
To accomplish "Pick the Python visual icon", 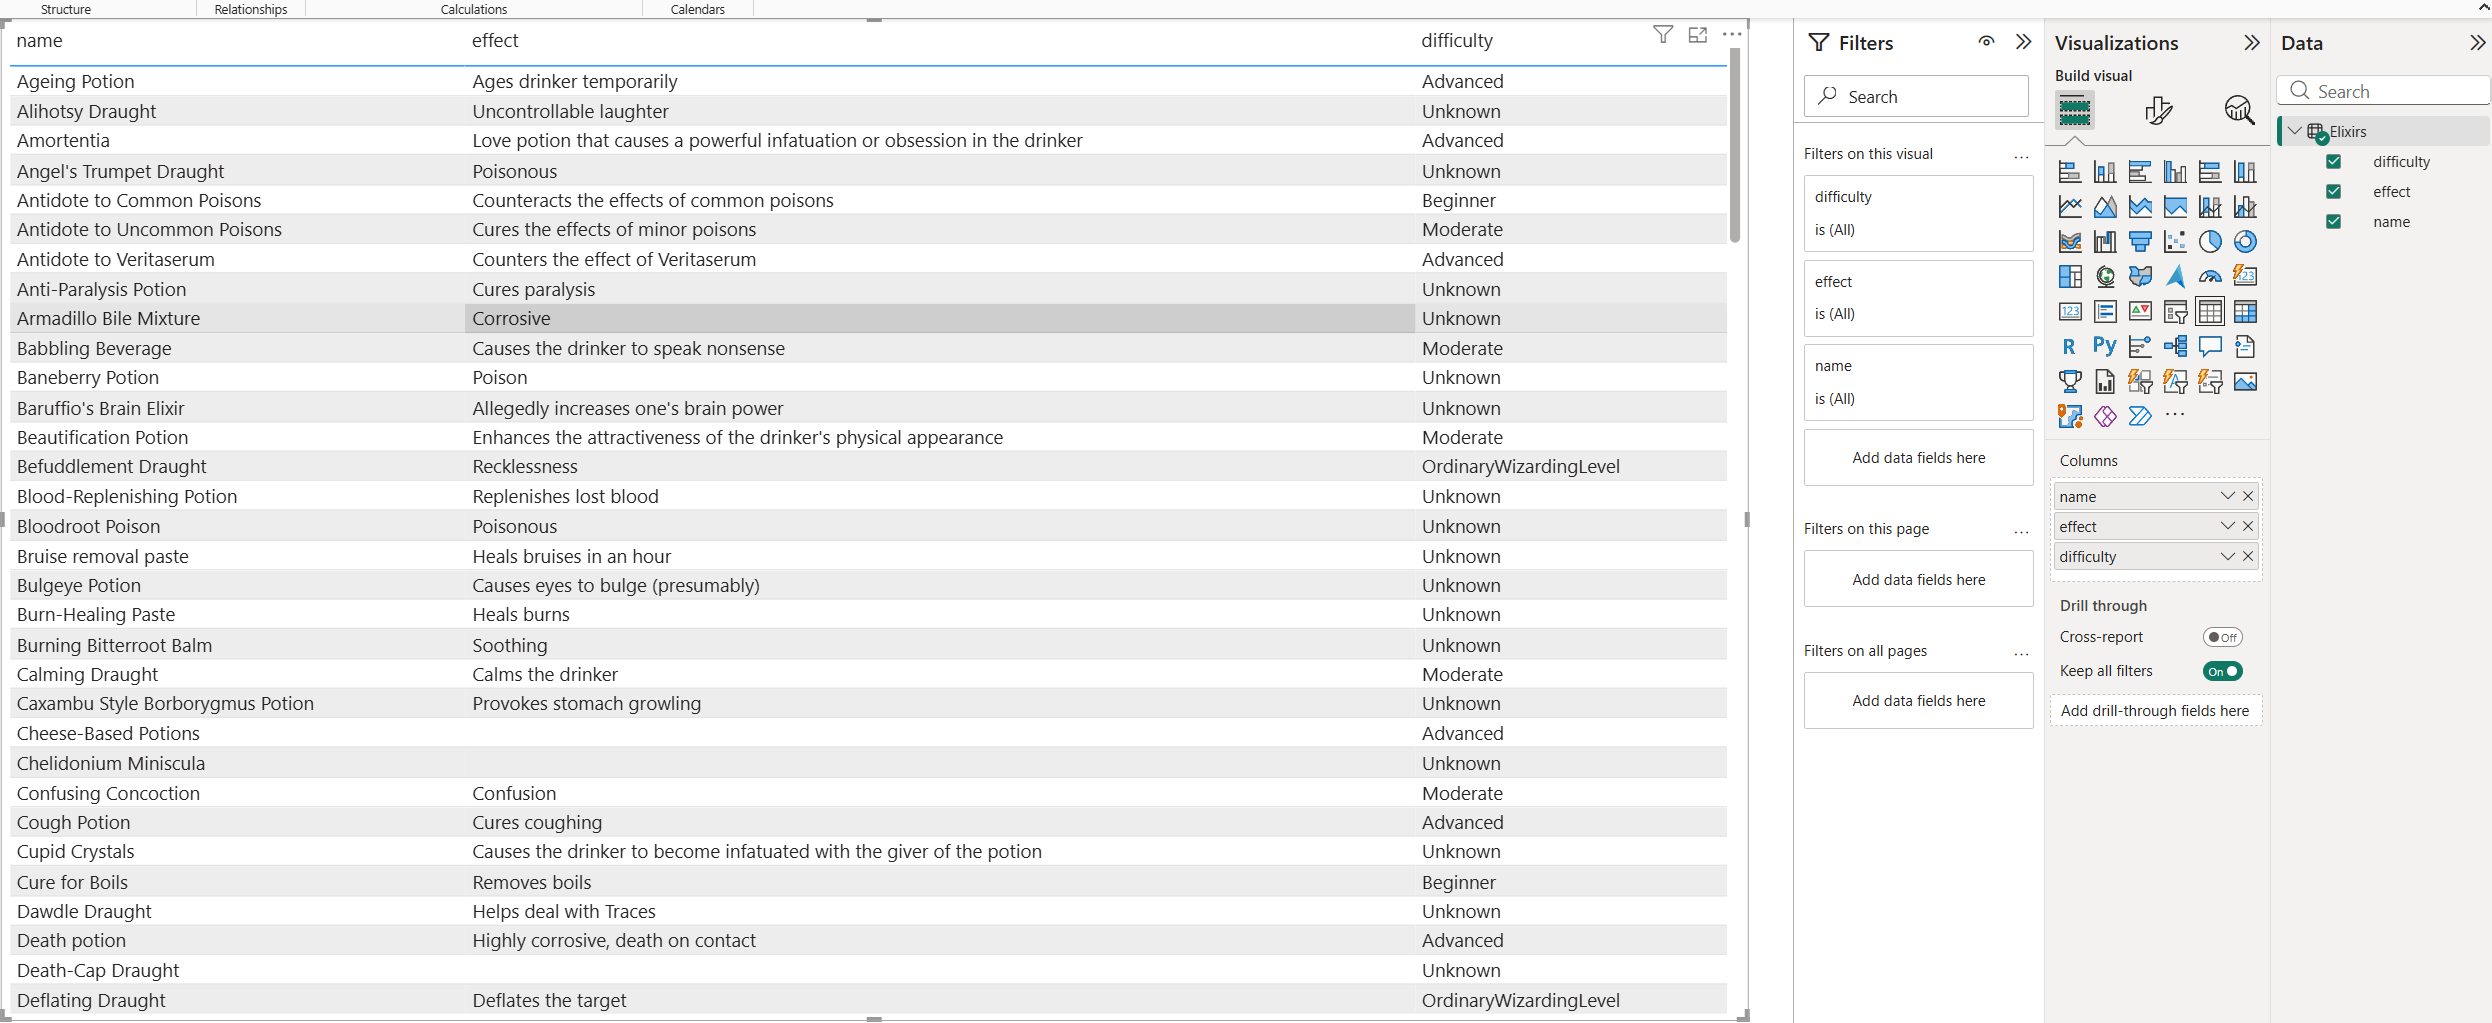I will coord(2105,347).
